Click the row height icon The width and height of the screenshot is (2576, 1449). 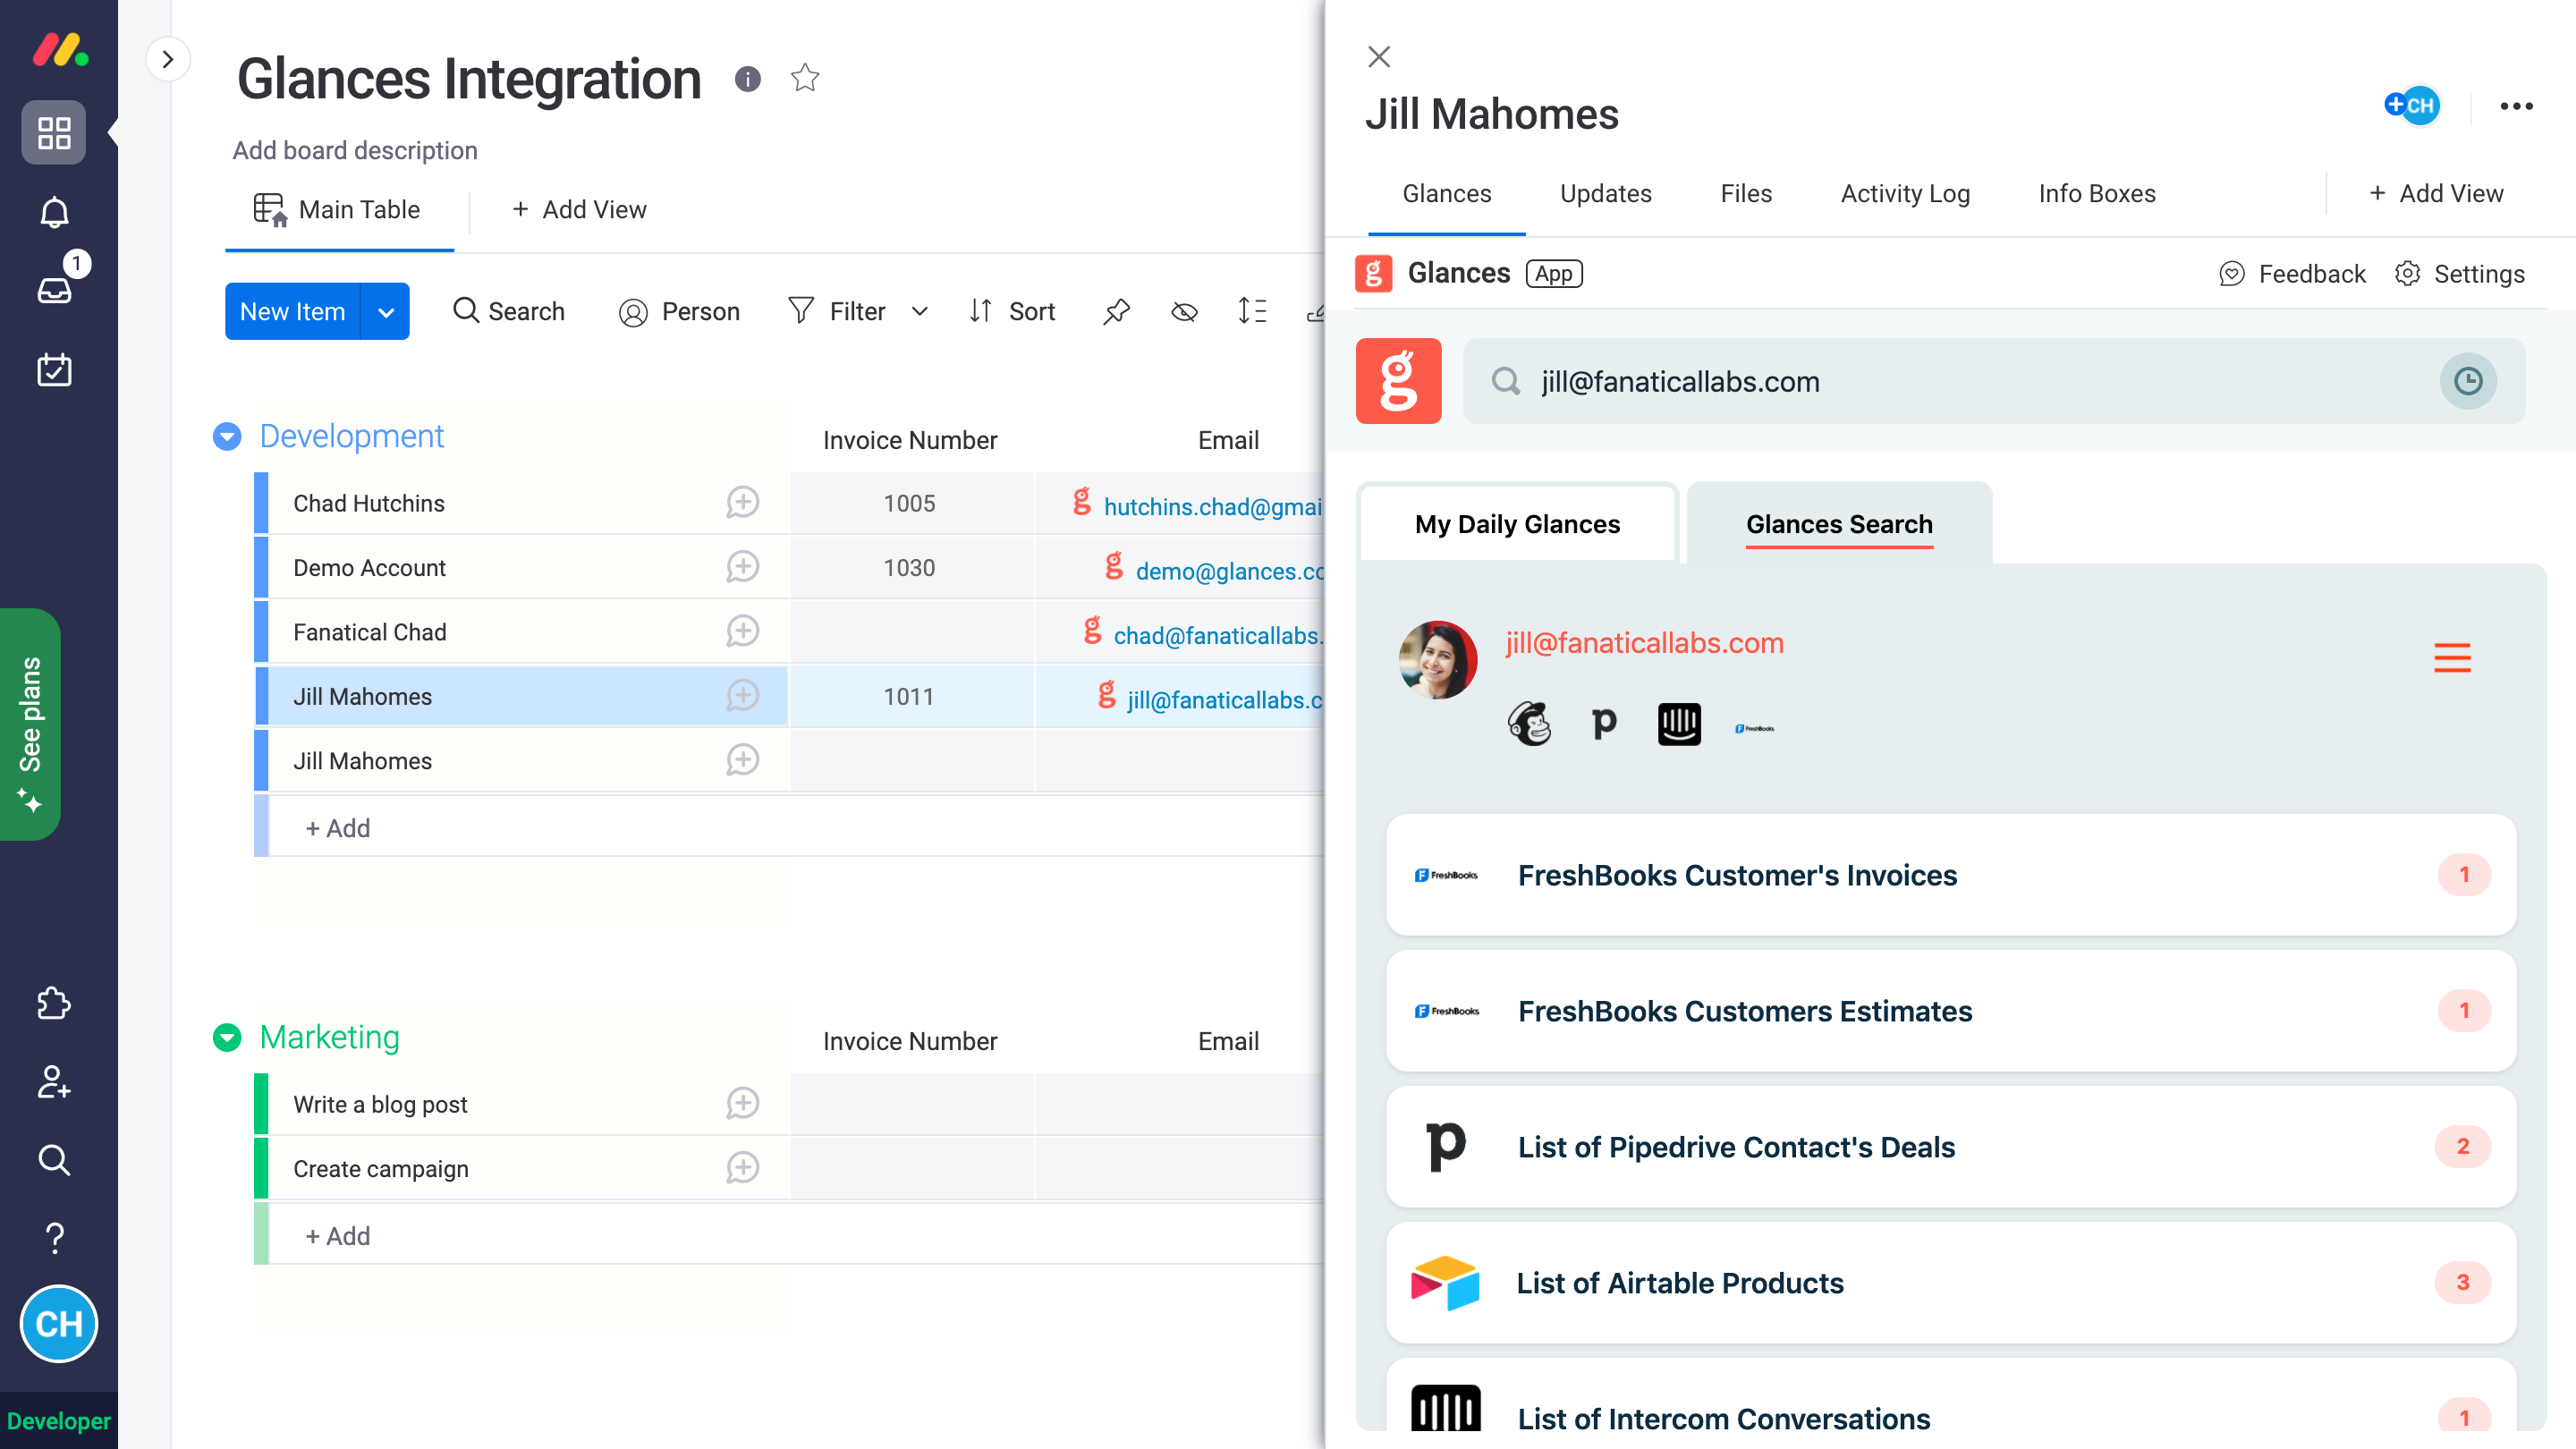pyautogui.click(x=1252, y=312)
